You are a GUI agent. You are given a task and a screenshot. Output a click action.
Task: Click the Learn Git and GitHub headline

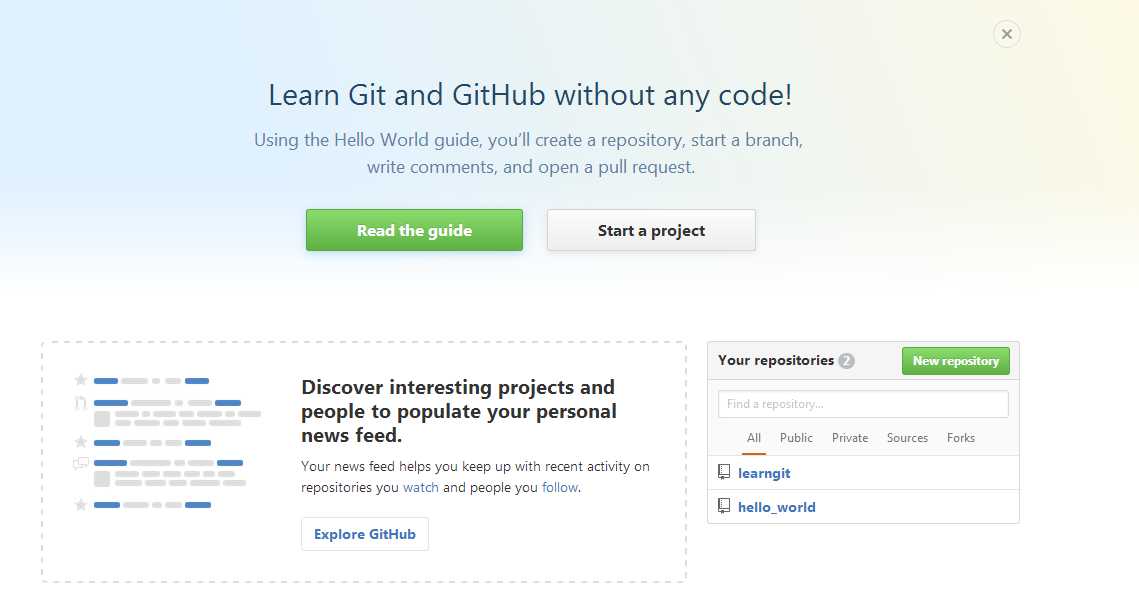point(530,95)
